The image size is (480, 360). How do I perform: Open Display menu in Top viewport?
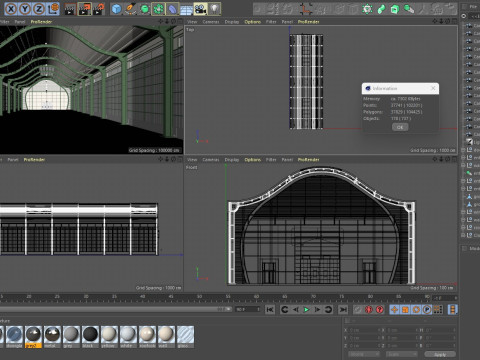pyautogui.click(x=232, y=22)
